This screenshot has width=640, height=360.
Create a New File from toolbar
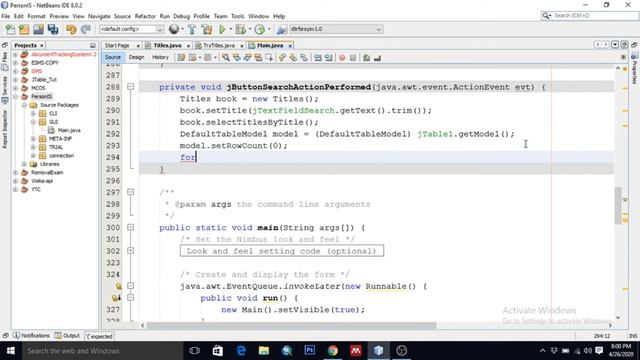click(x=10, y=29)
